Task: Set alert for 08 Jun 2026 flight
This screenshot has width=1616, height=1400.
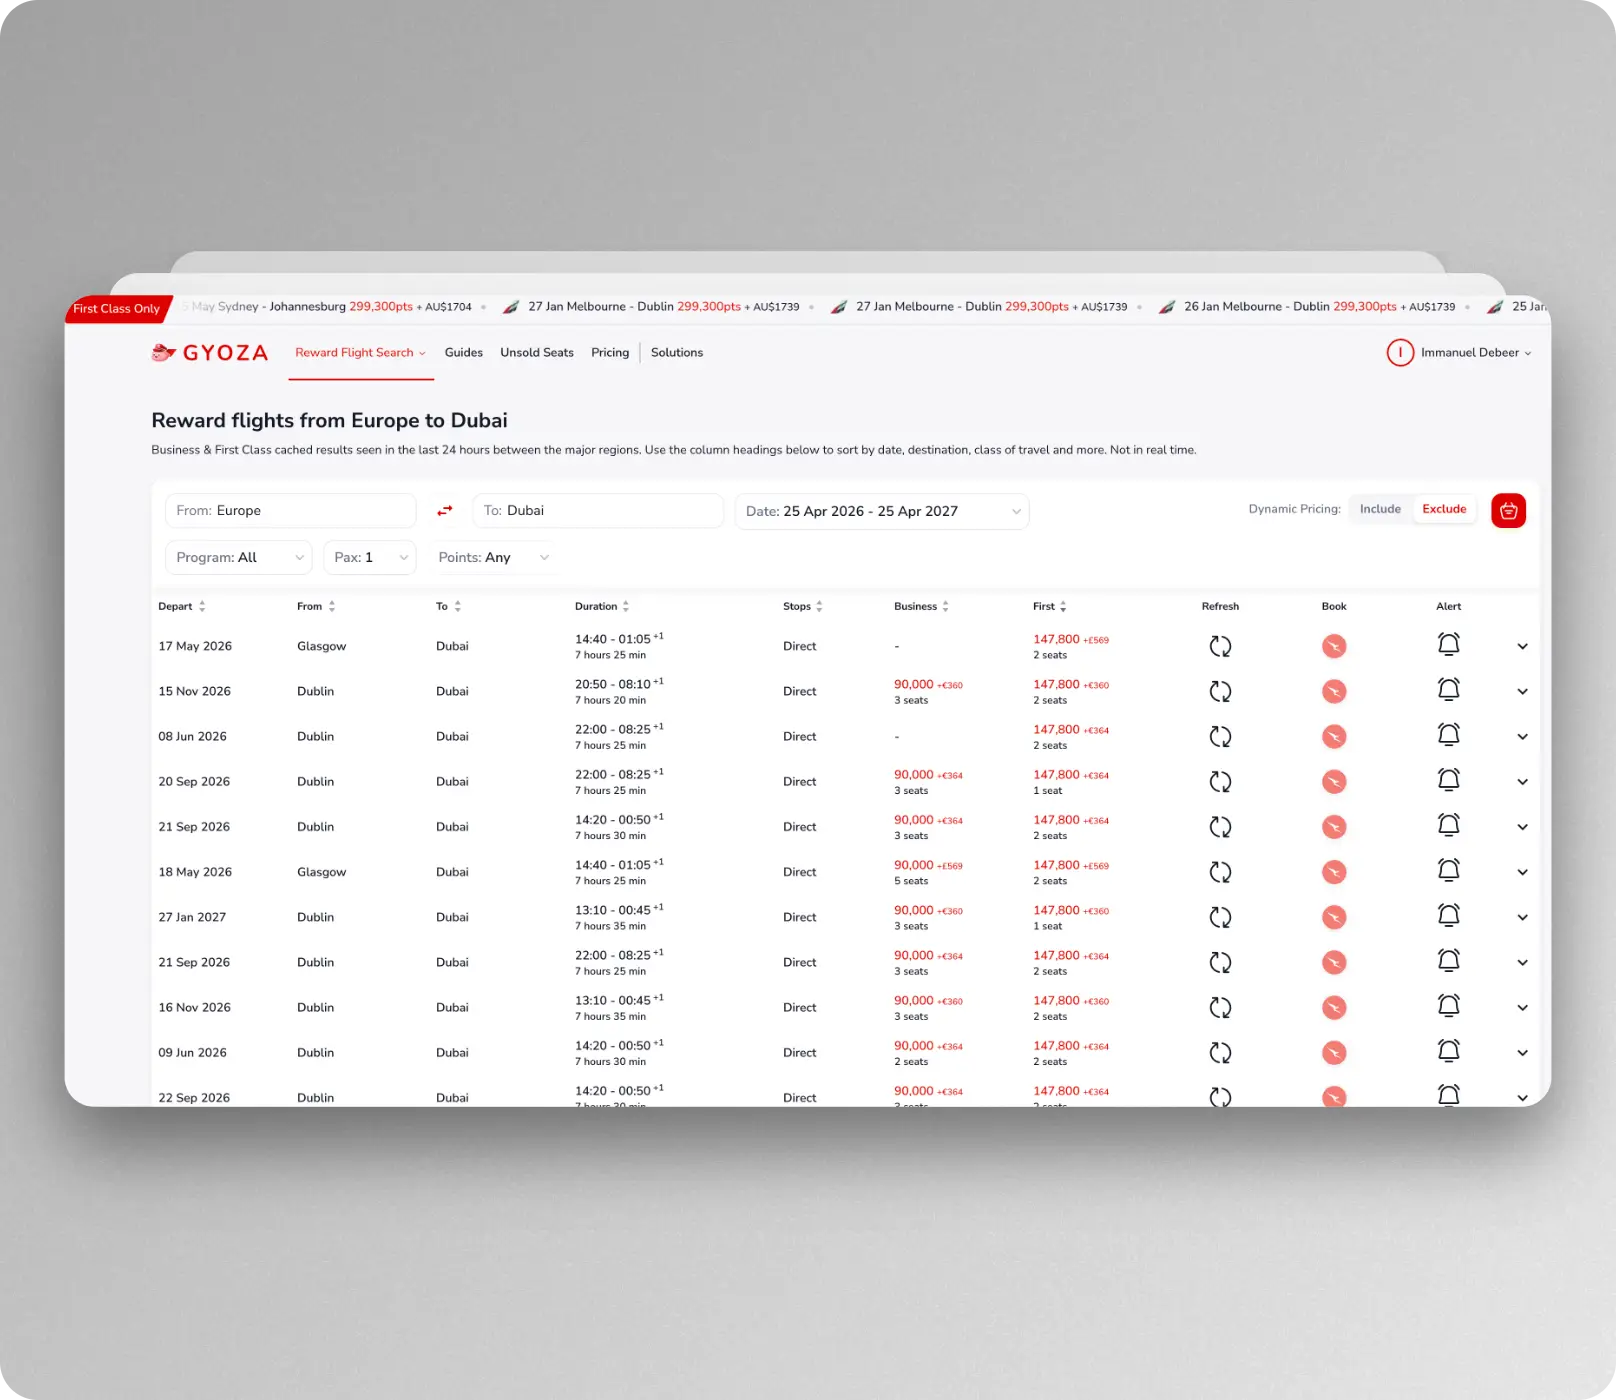Action: (1449, 735)
